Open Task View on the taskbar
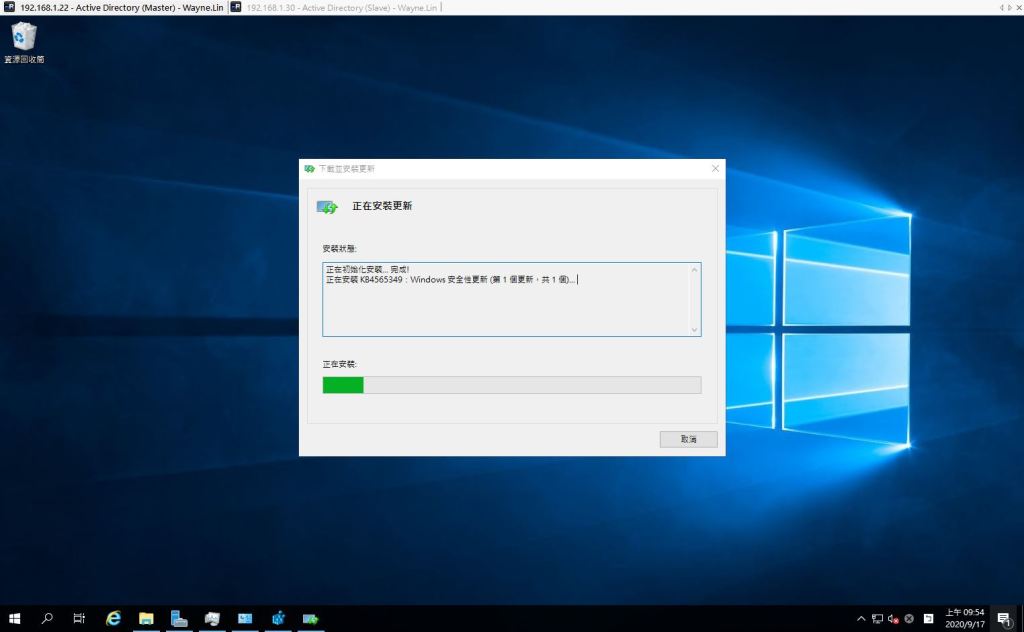Image resolution: width=1024 pixels, height=632 pixels. tap(79, 619)
